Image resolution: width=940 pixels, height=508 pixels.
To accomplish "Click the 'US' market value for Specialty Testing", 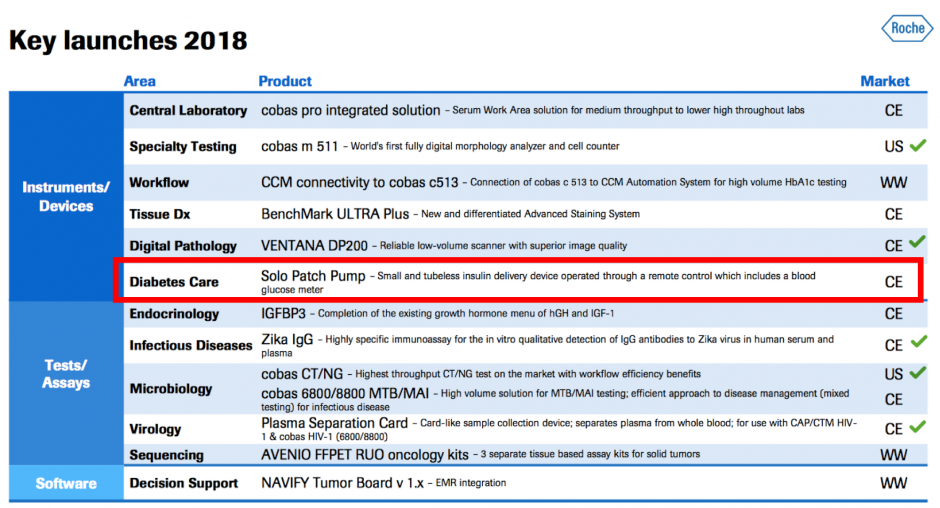I will click(894, 146).
